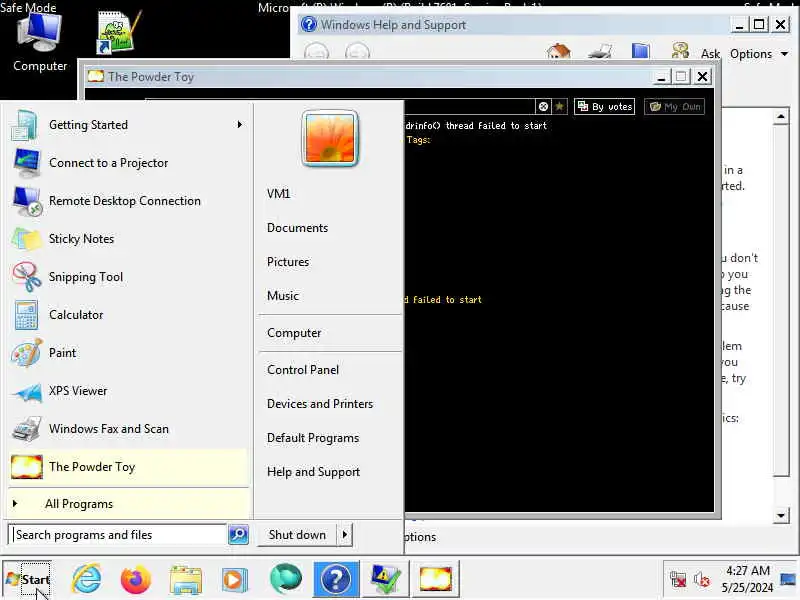The height and width of the screenshot is (600, 800).
Task: Click the monitor with warning taskbar icon
Action: (x=385, y=579)
